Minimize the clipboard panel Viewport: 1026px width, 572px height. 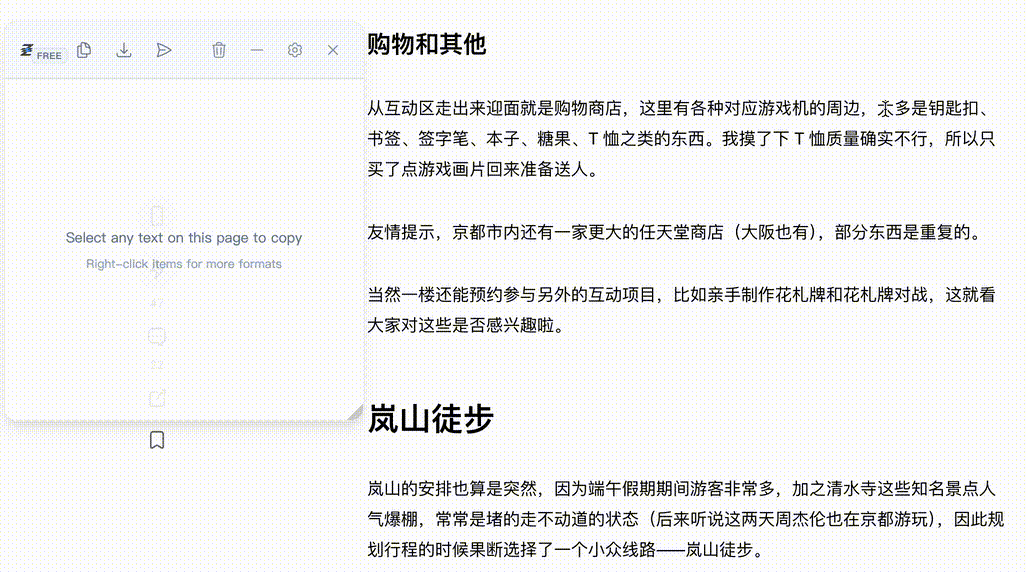(256, 50)
